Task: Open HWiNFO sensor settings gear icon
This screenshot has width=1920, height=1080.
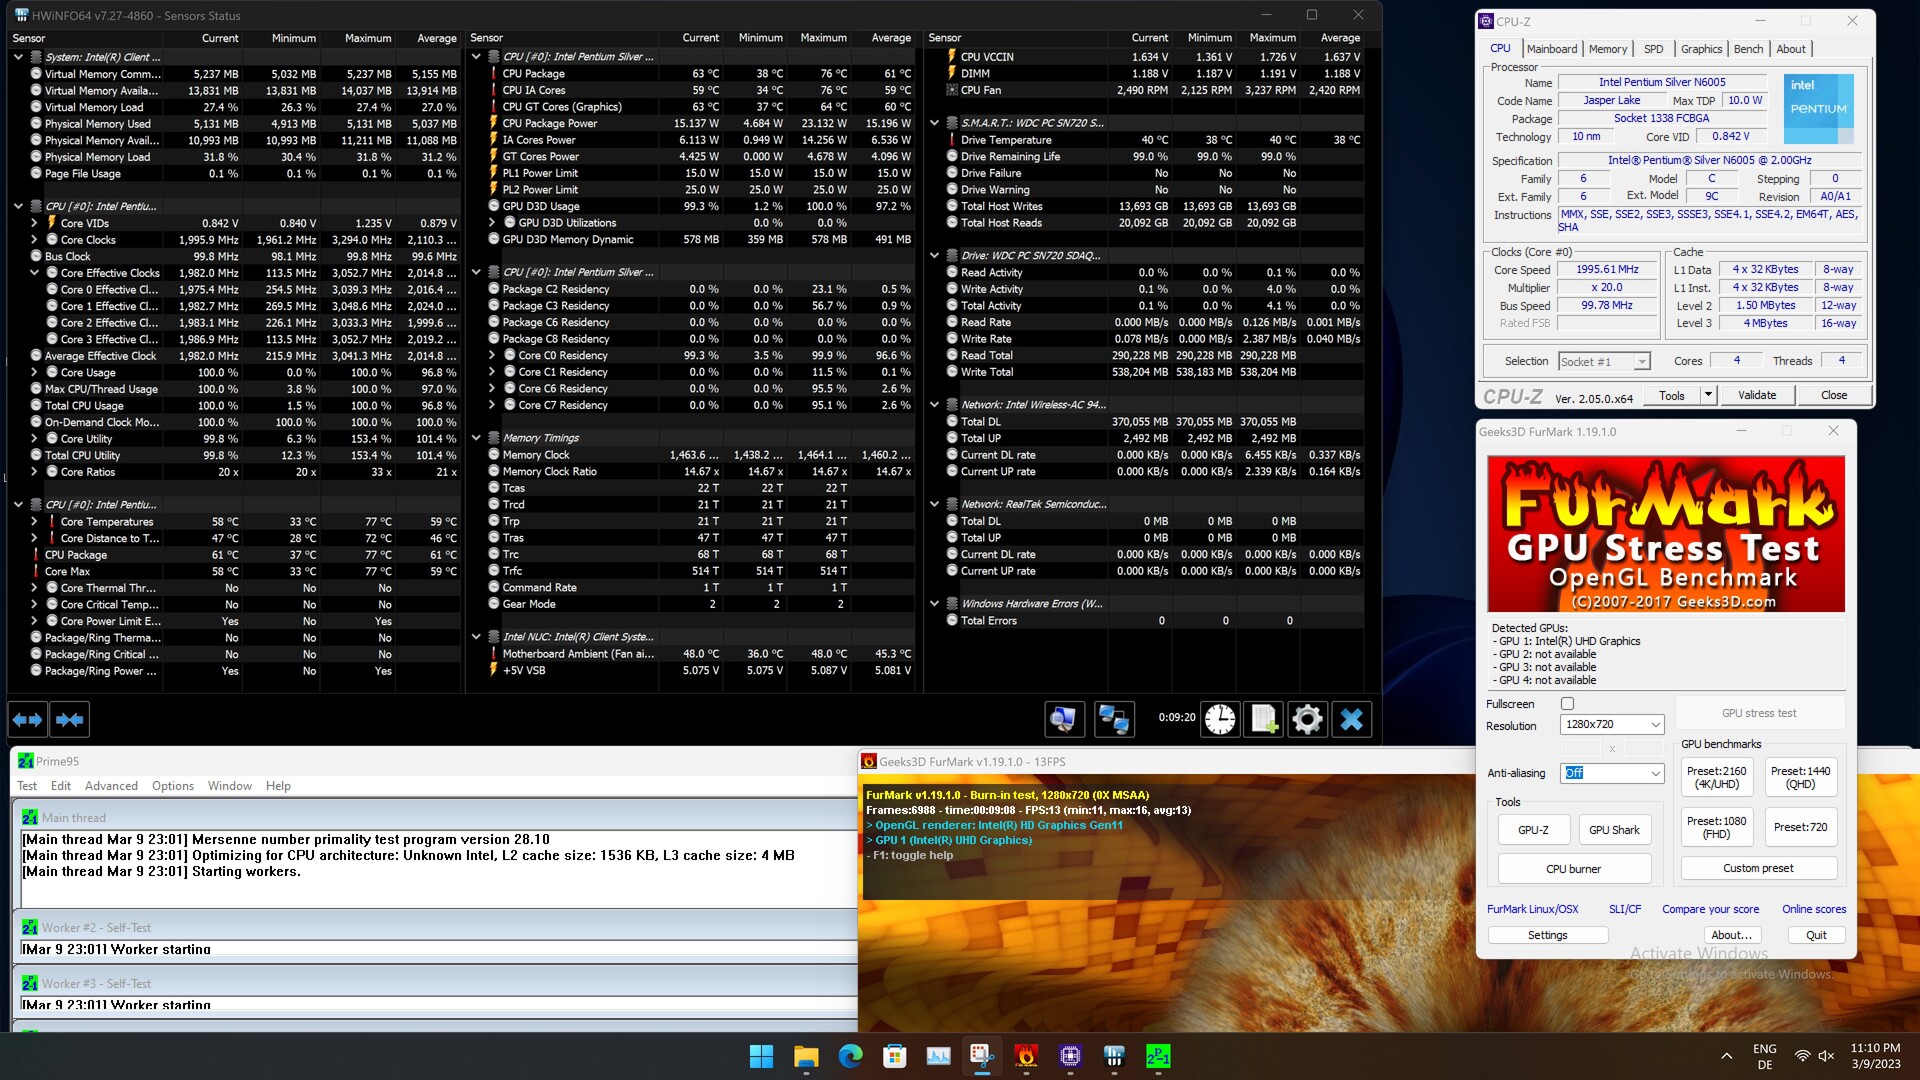Action: coord(1307,719)
